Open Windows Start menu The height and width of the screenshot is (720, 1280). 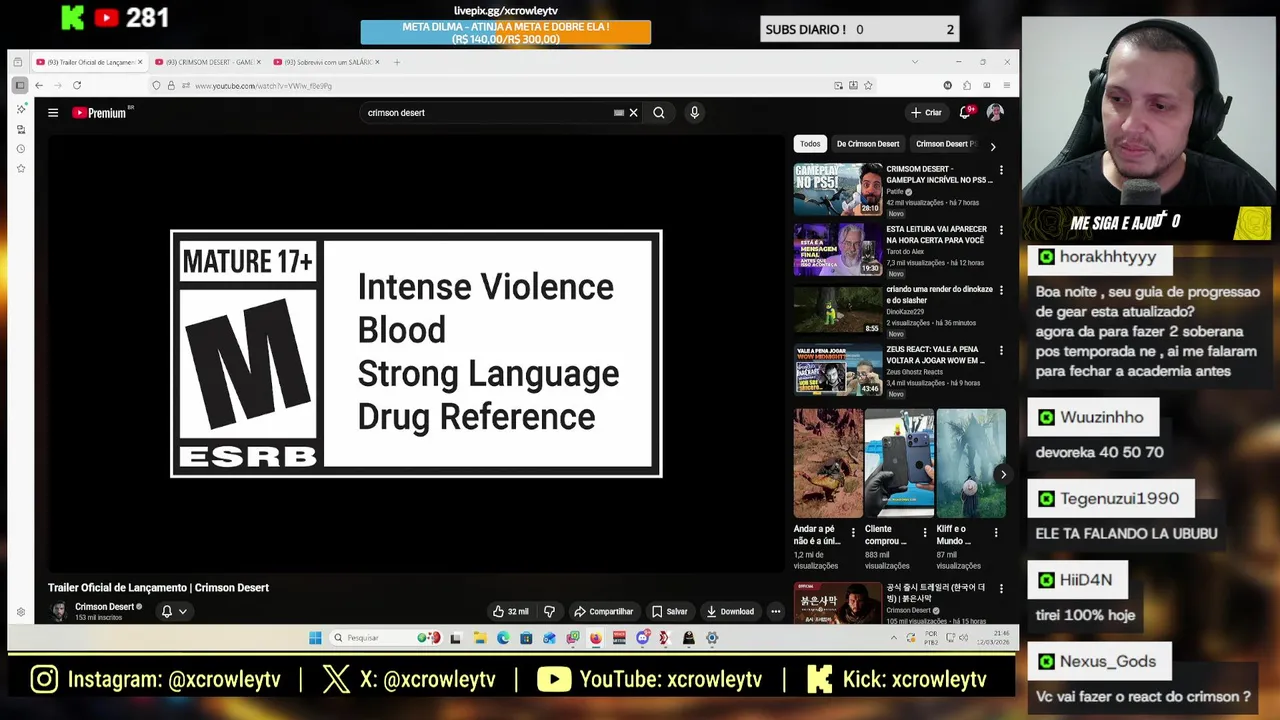tap(315, 638)
